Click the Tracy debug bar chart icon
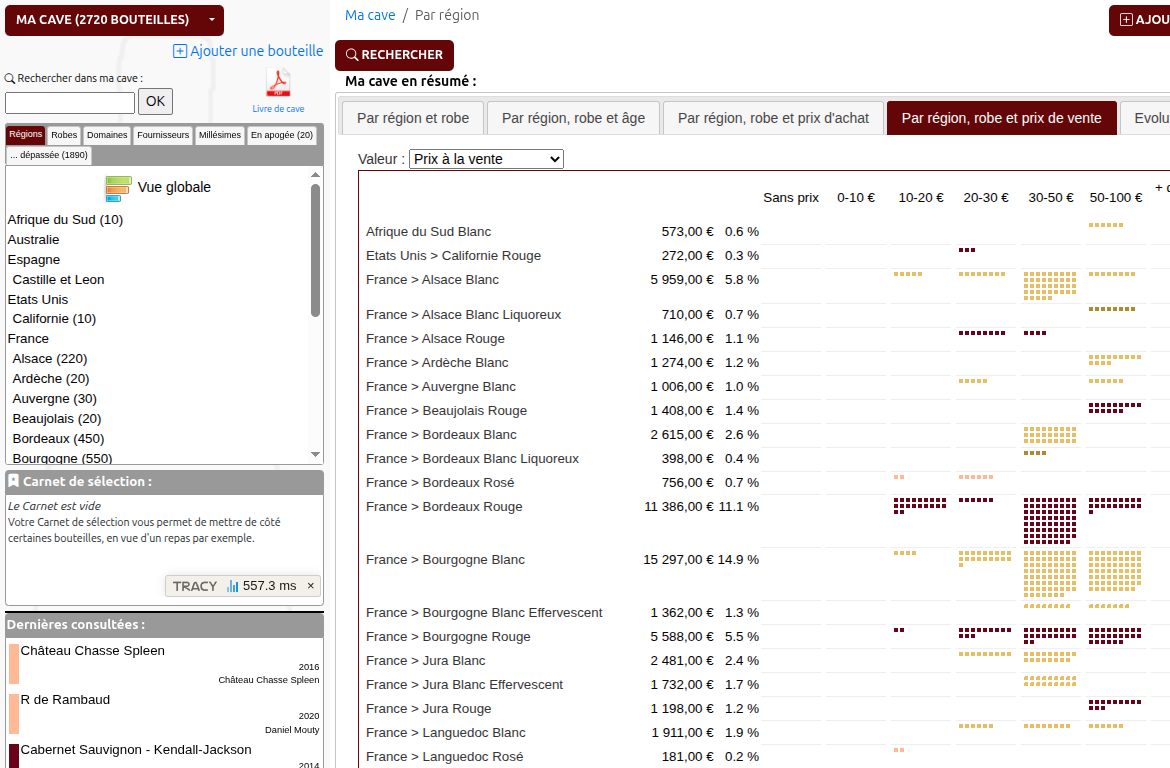This screenshot has height=768, width=1170. click(x=232, y=586)
